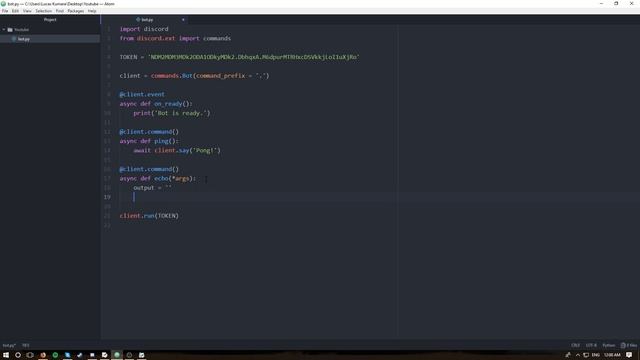Image resolution: width=640 pixels, height=360 pixels.
Task: Click active Atom icon on taskbar
Action: (x=117, y=355)
